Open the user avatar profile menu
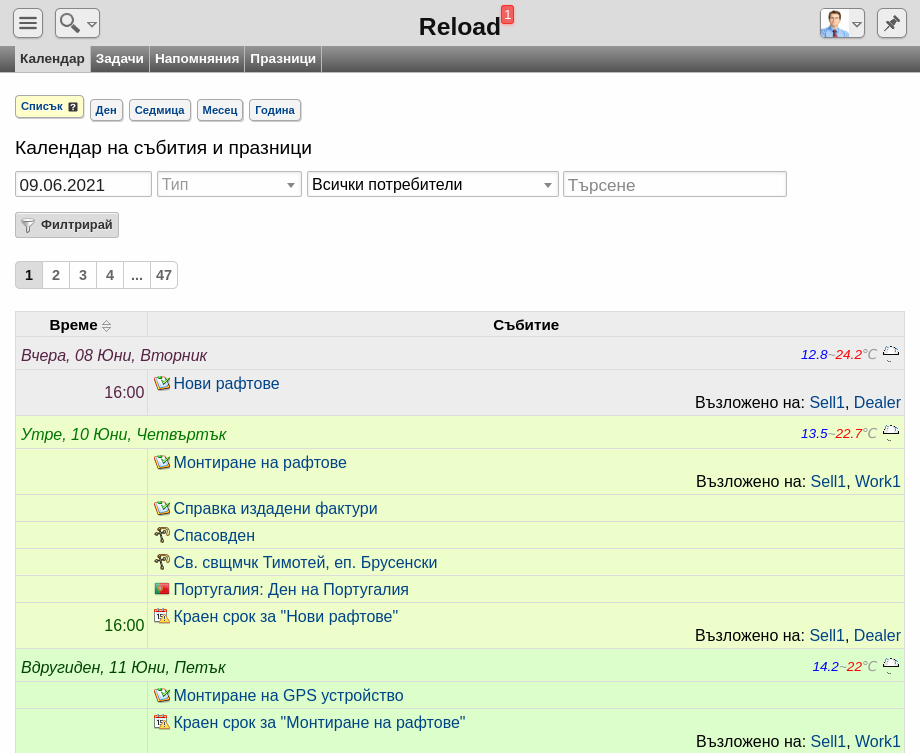Screen dimensions: 920x753 [842, 23]
